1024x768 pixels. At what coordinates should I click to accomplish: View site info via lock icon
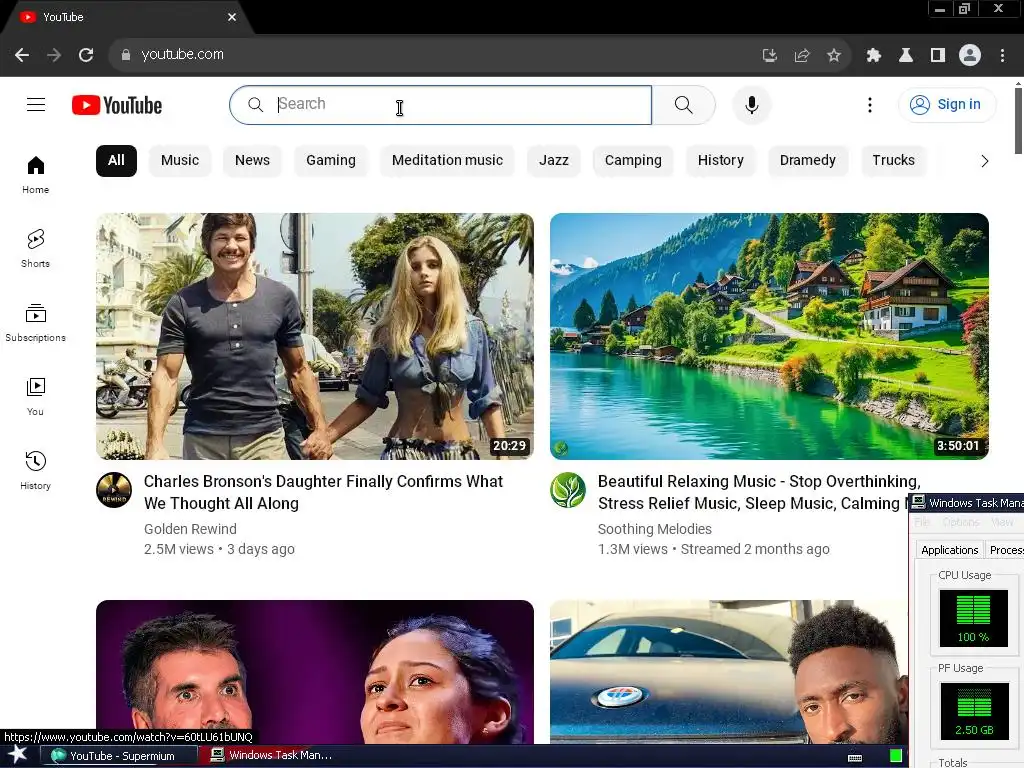(125, 55)
